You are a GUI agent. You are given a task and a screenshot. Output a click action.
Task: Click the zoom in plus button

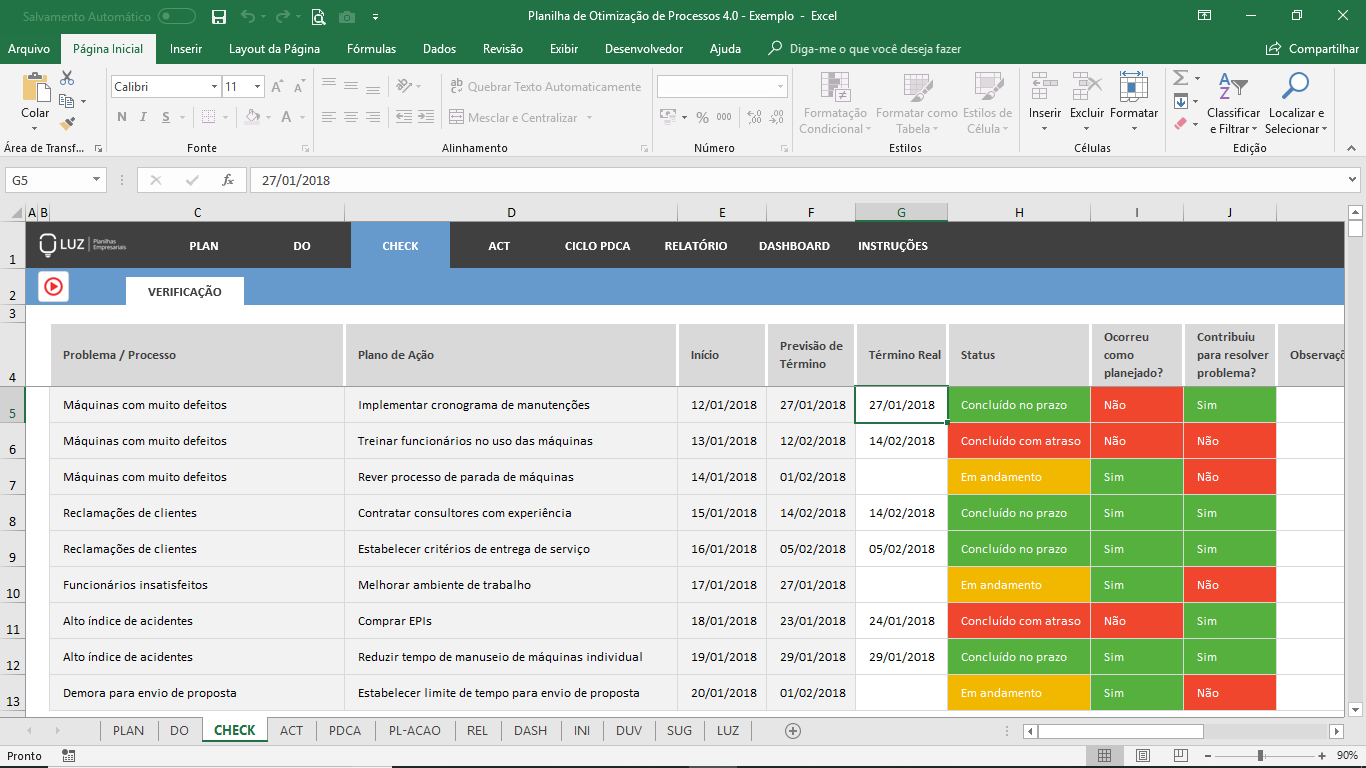click(1322, 756)
